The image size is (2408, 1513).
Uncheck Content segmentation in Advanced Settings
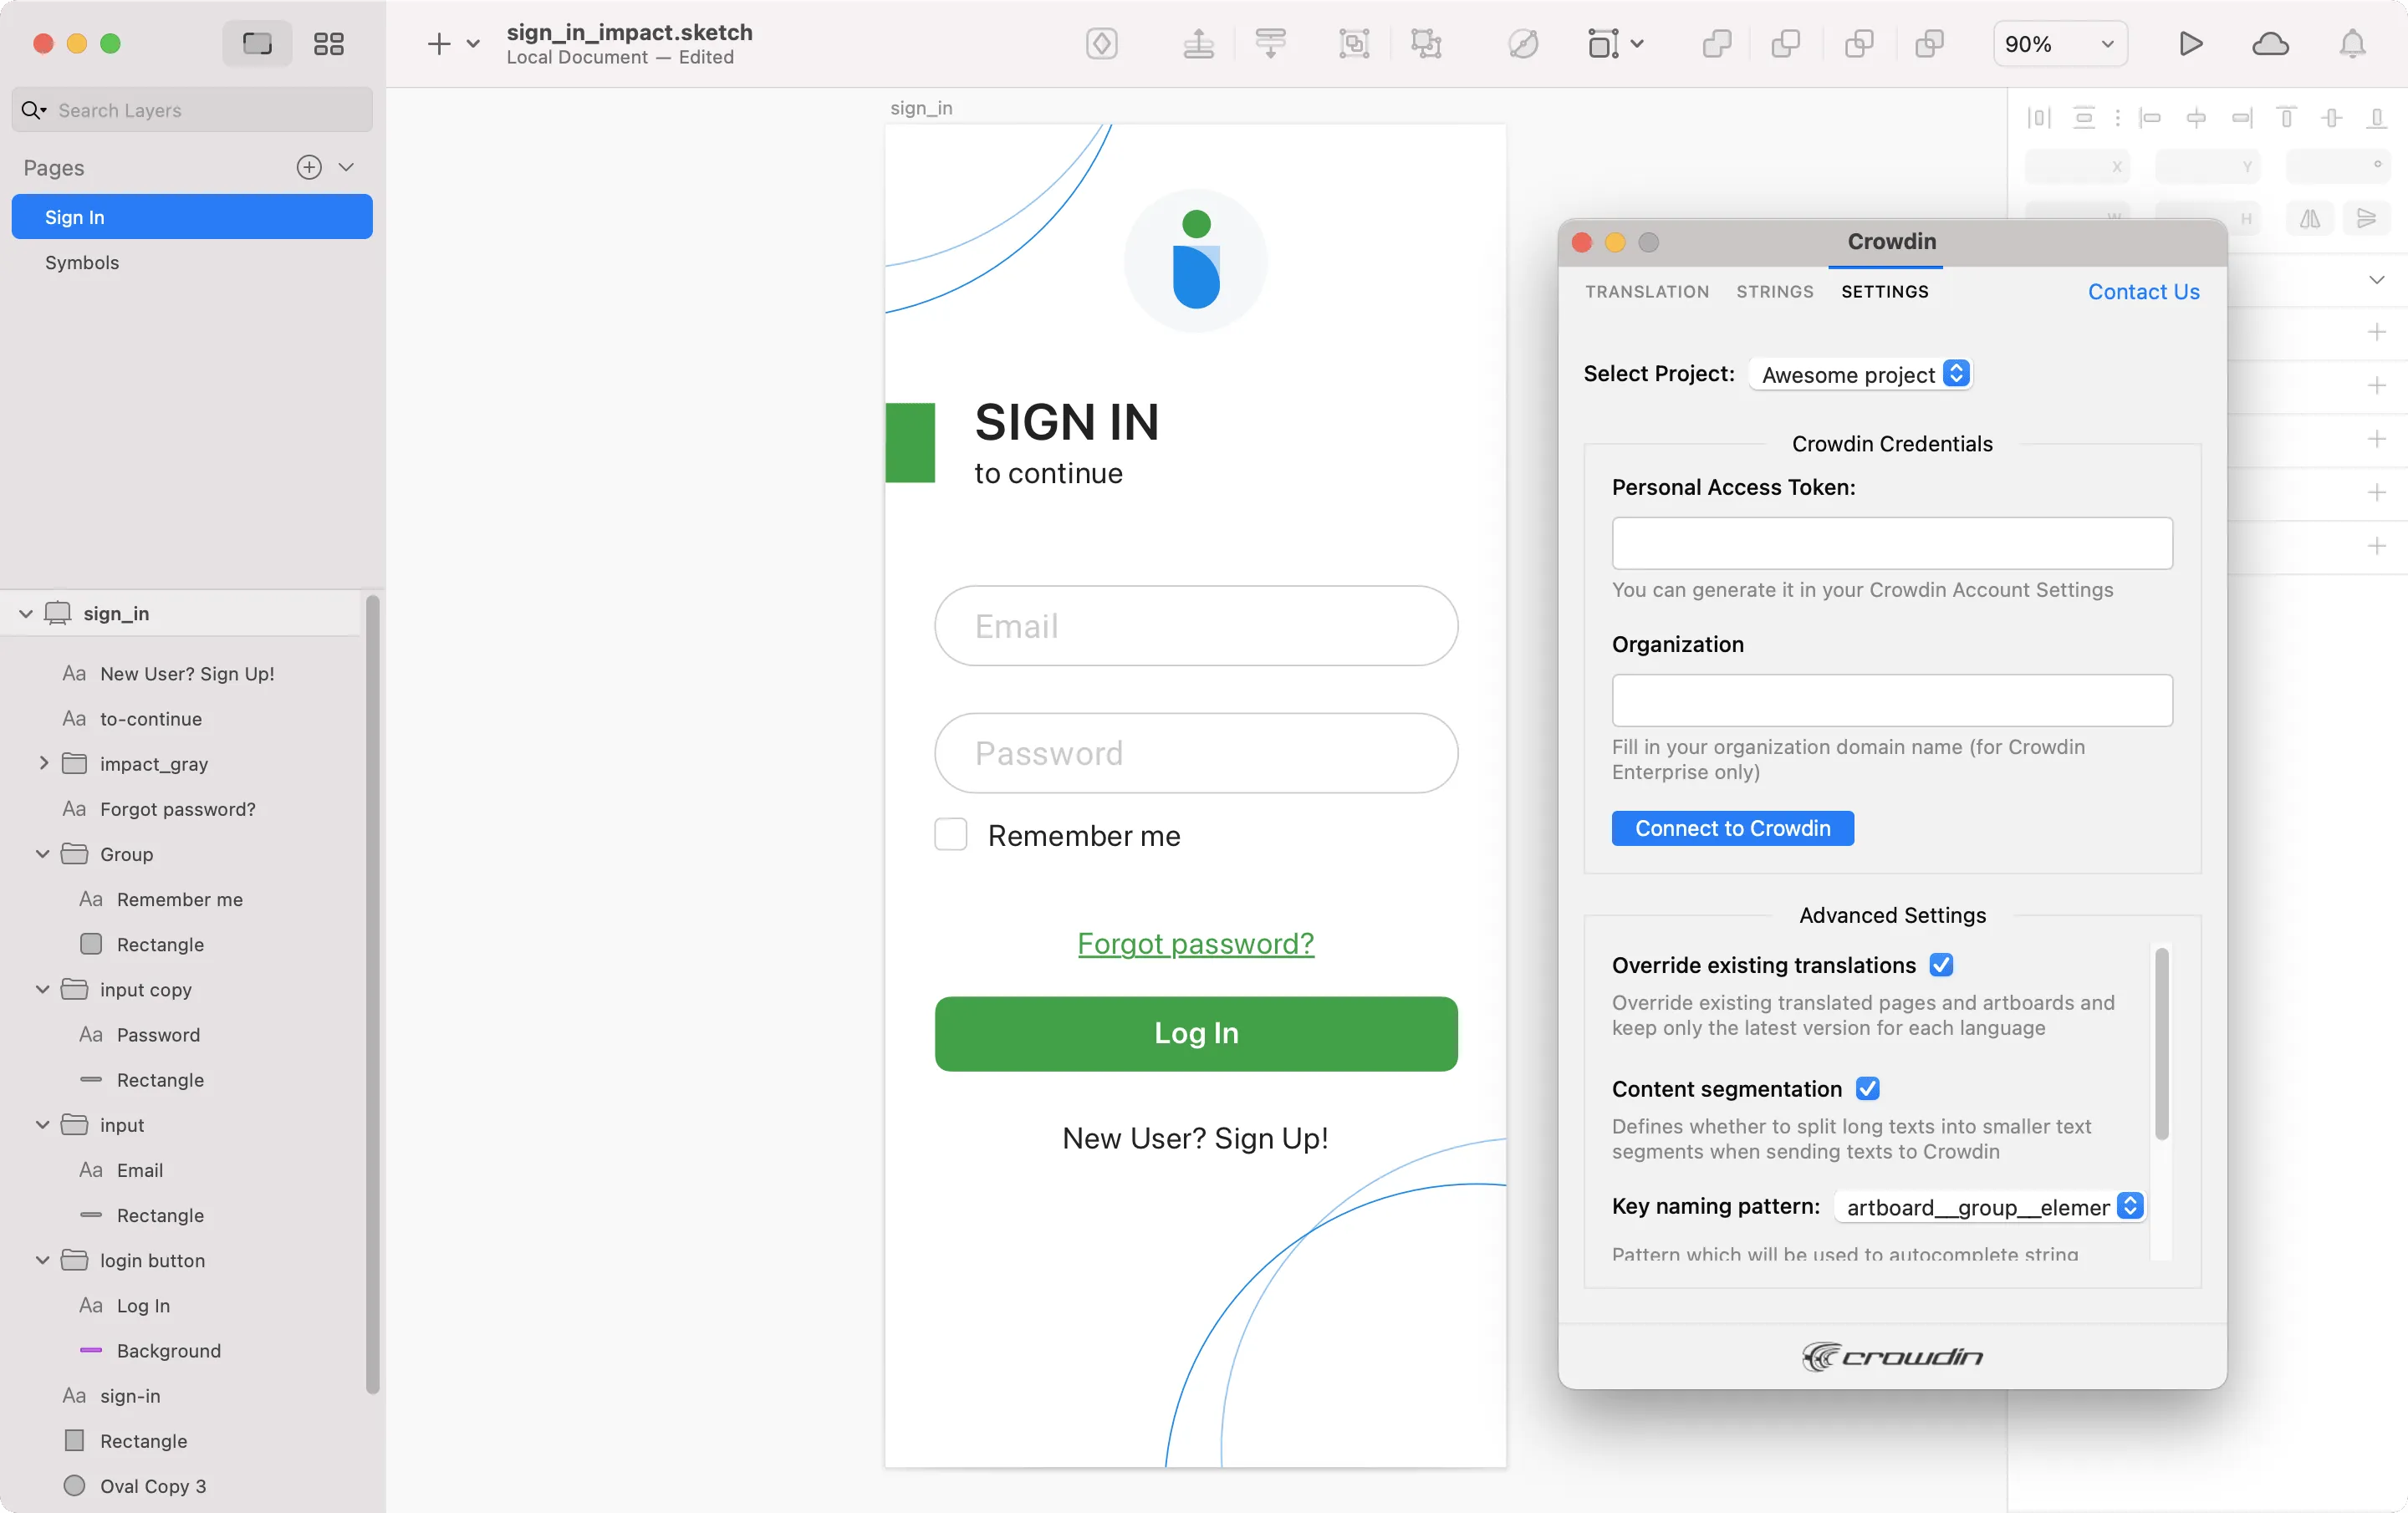tap(1869, 1089)
